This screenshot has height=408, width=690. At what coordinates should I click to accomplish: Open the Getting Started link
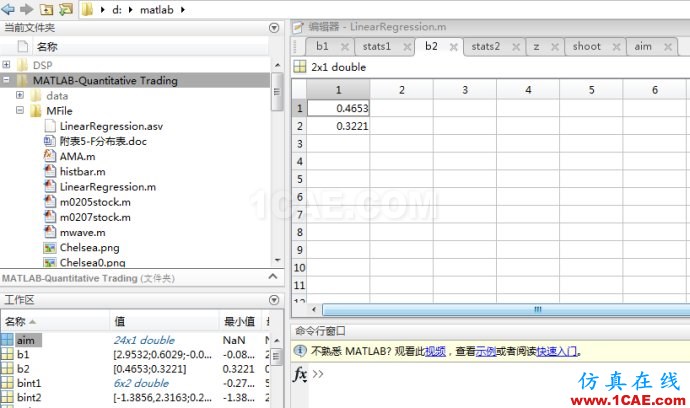pos(556,351)
